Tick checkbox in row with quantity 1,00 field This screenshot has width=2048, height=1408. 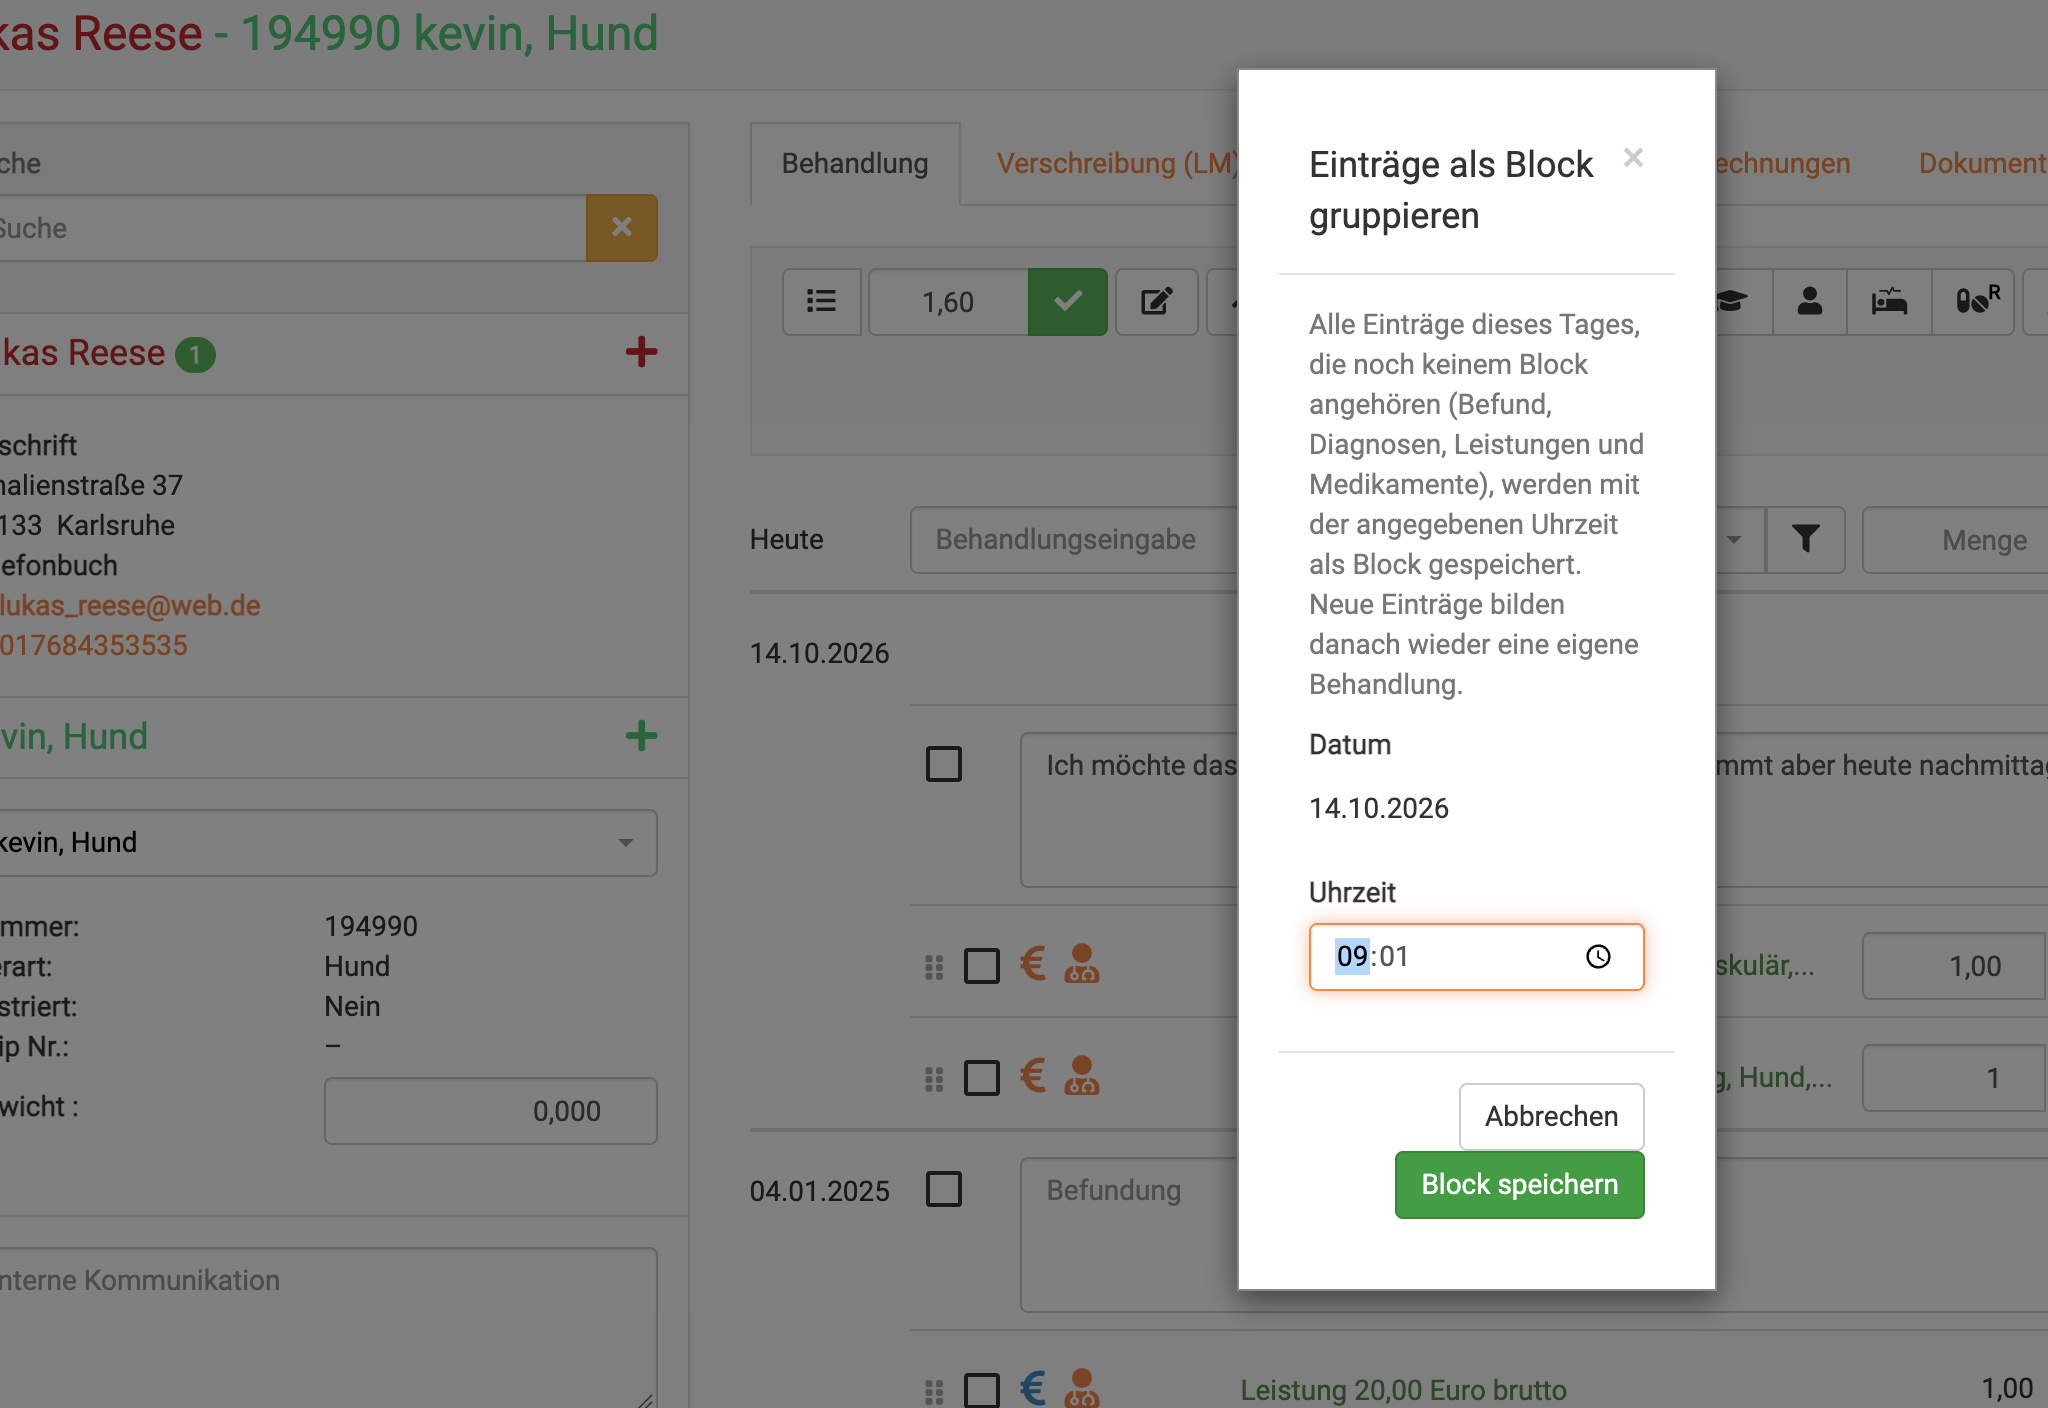pyautogui.click(x=982, y=966)
